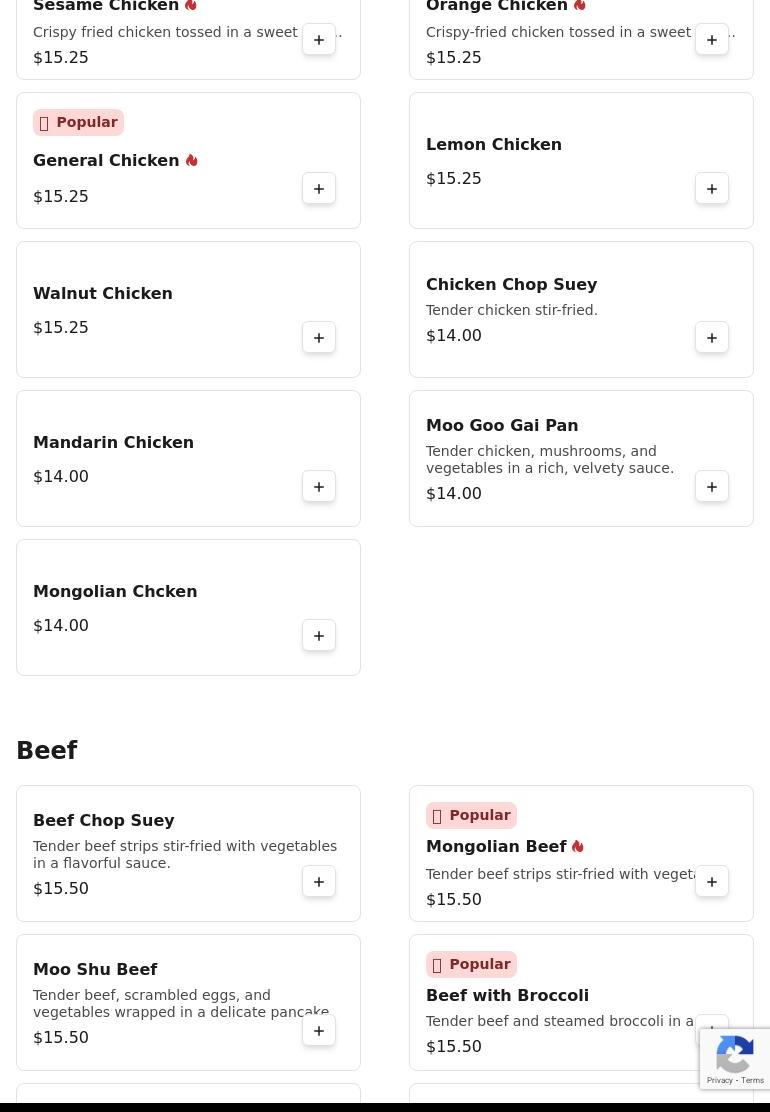Click the Popular badge on Mongolian Beef

click(x=471, y=815)
